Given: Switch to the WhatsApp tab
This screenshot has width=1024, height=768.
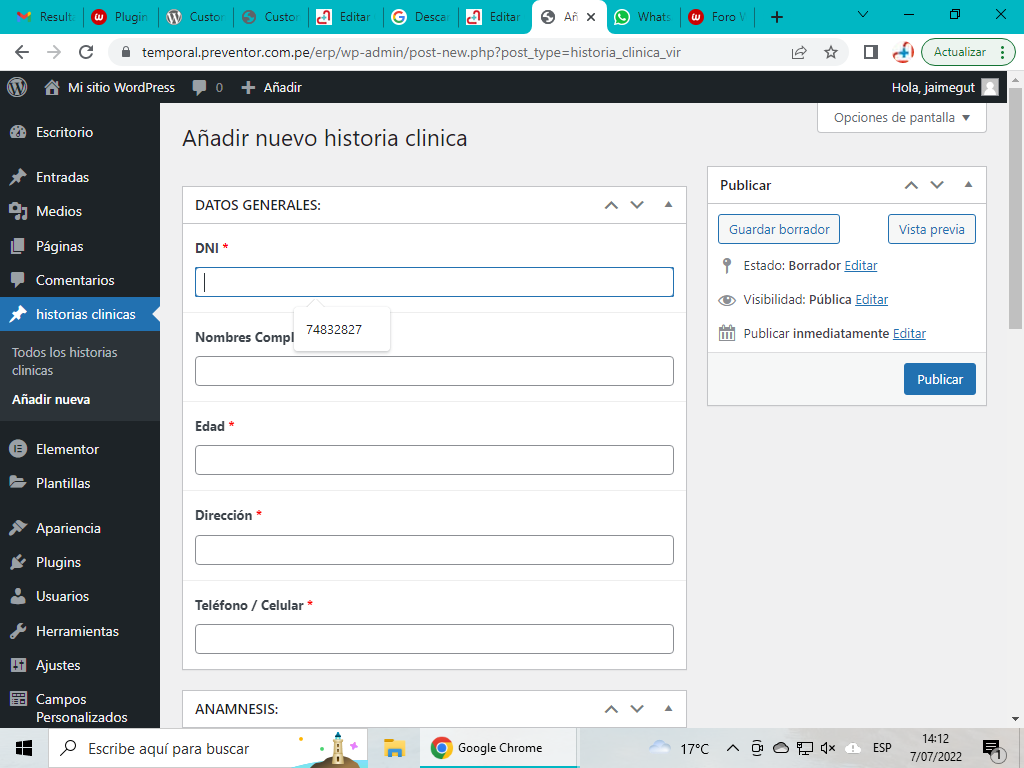Looking at the screenshot, I should [x=643, y=17].
